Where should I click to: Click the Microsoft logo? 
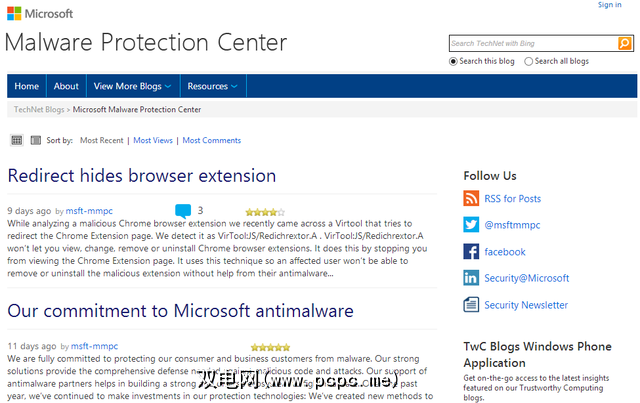[x=39, y=14]
